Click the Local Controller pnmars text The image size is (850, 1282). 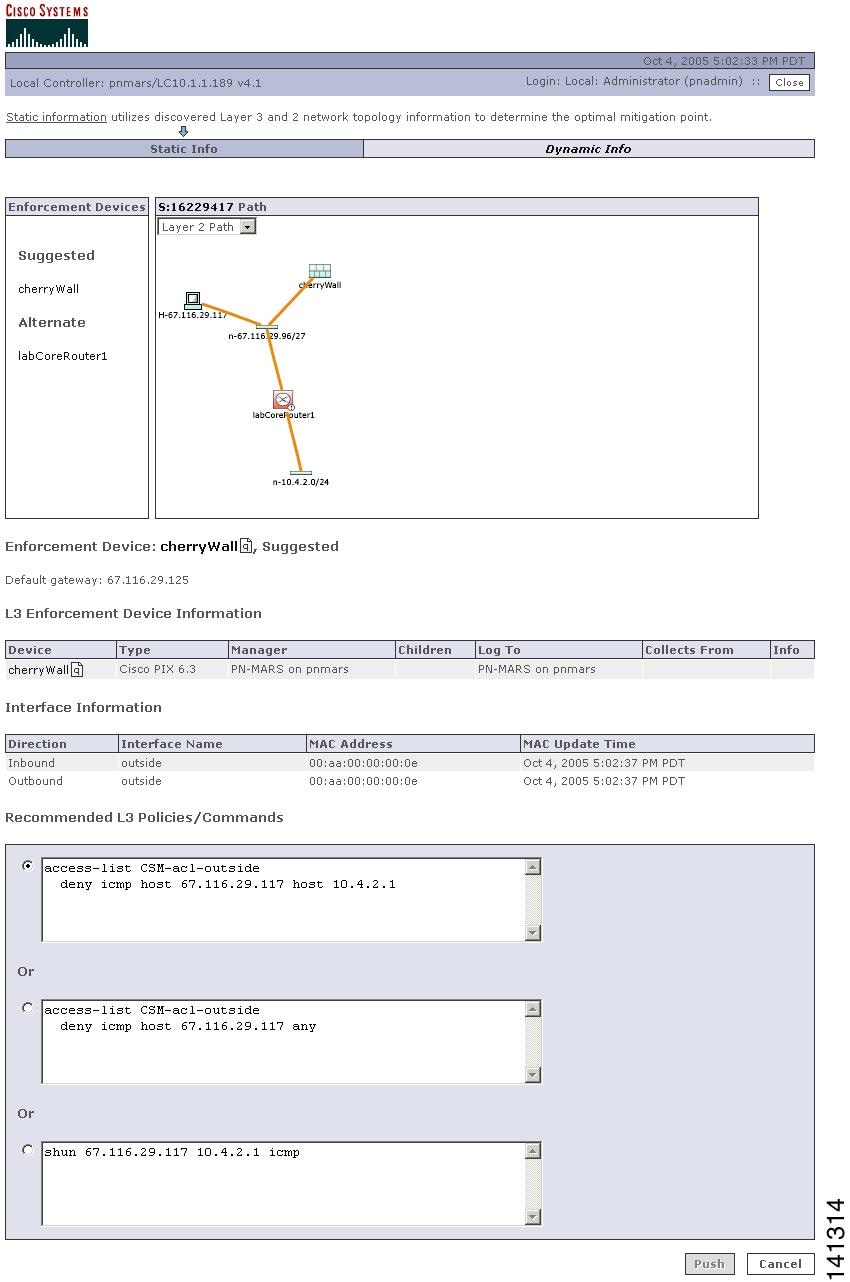coord(136,83)
